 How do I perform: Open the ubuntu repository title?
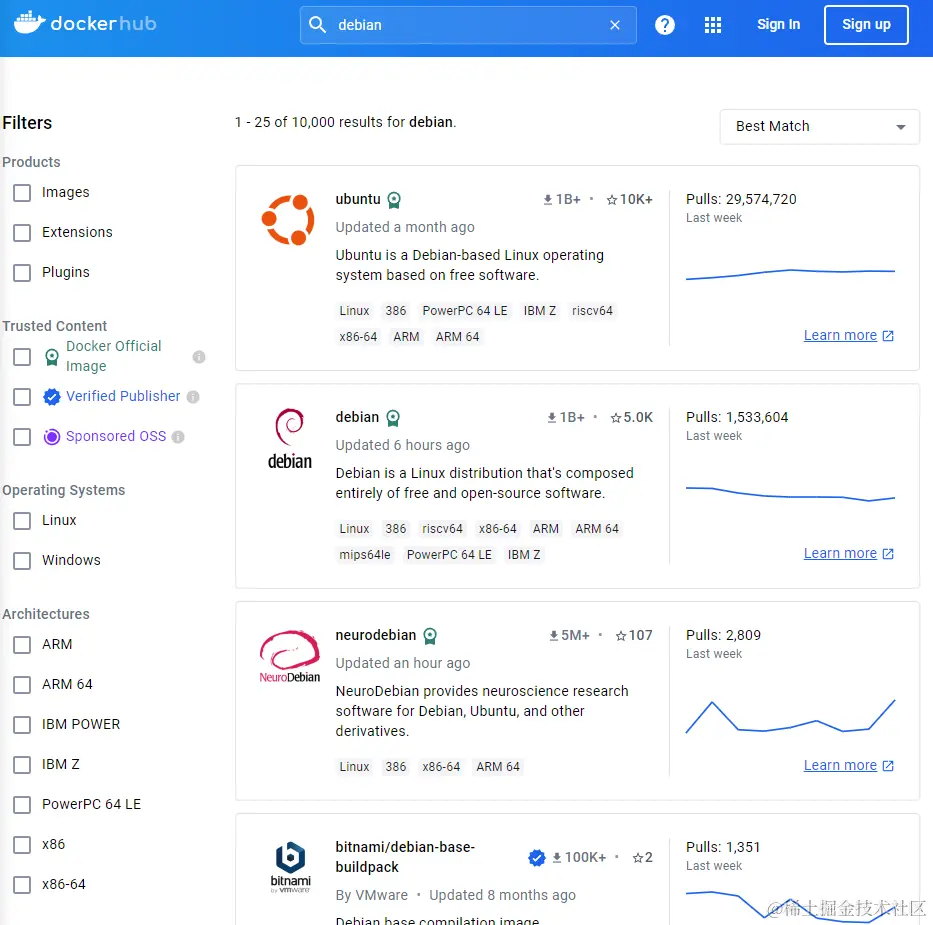(358, 199)
